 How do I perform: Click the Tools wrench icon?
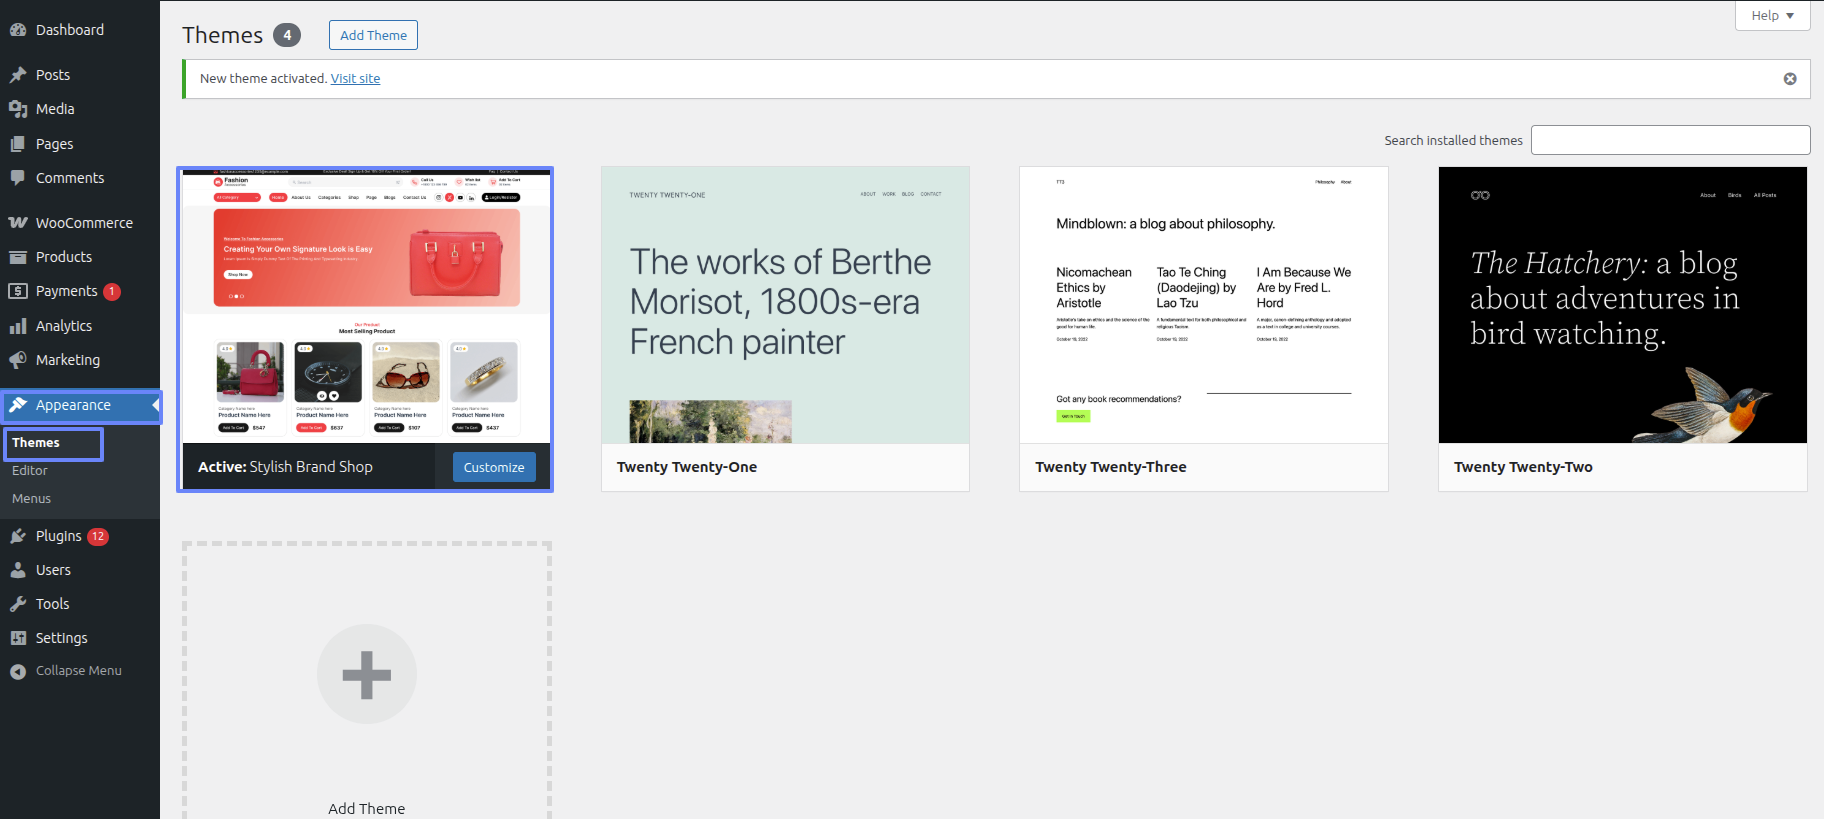coord(18,604)
